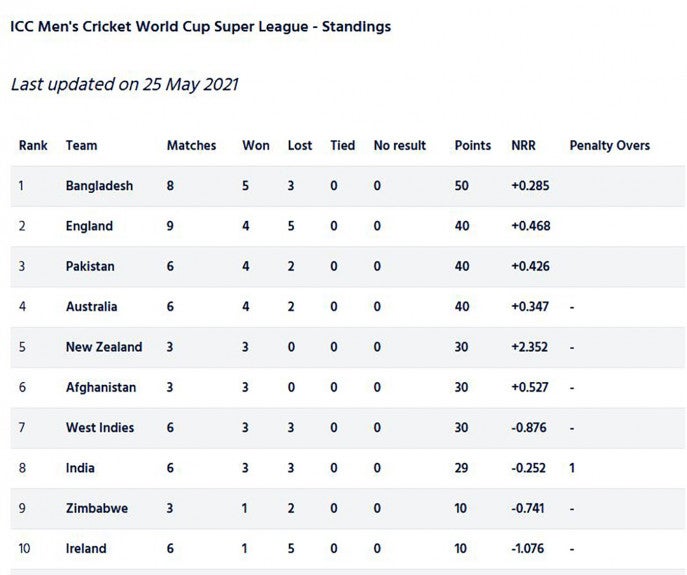The width and height of the screenshot is (687, 575).
Task: Click the Matches column header
Action: (191, 146)
